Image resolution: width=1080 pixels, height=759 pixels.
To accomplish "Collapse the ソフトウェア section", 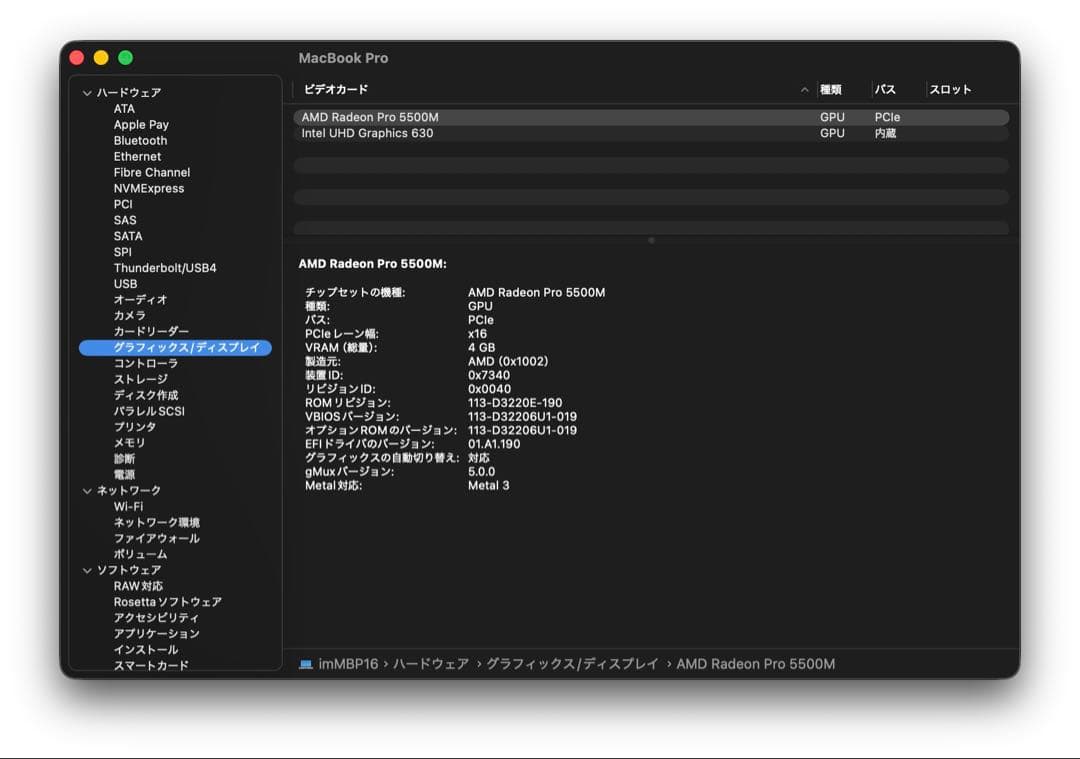I will (88, 570).
